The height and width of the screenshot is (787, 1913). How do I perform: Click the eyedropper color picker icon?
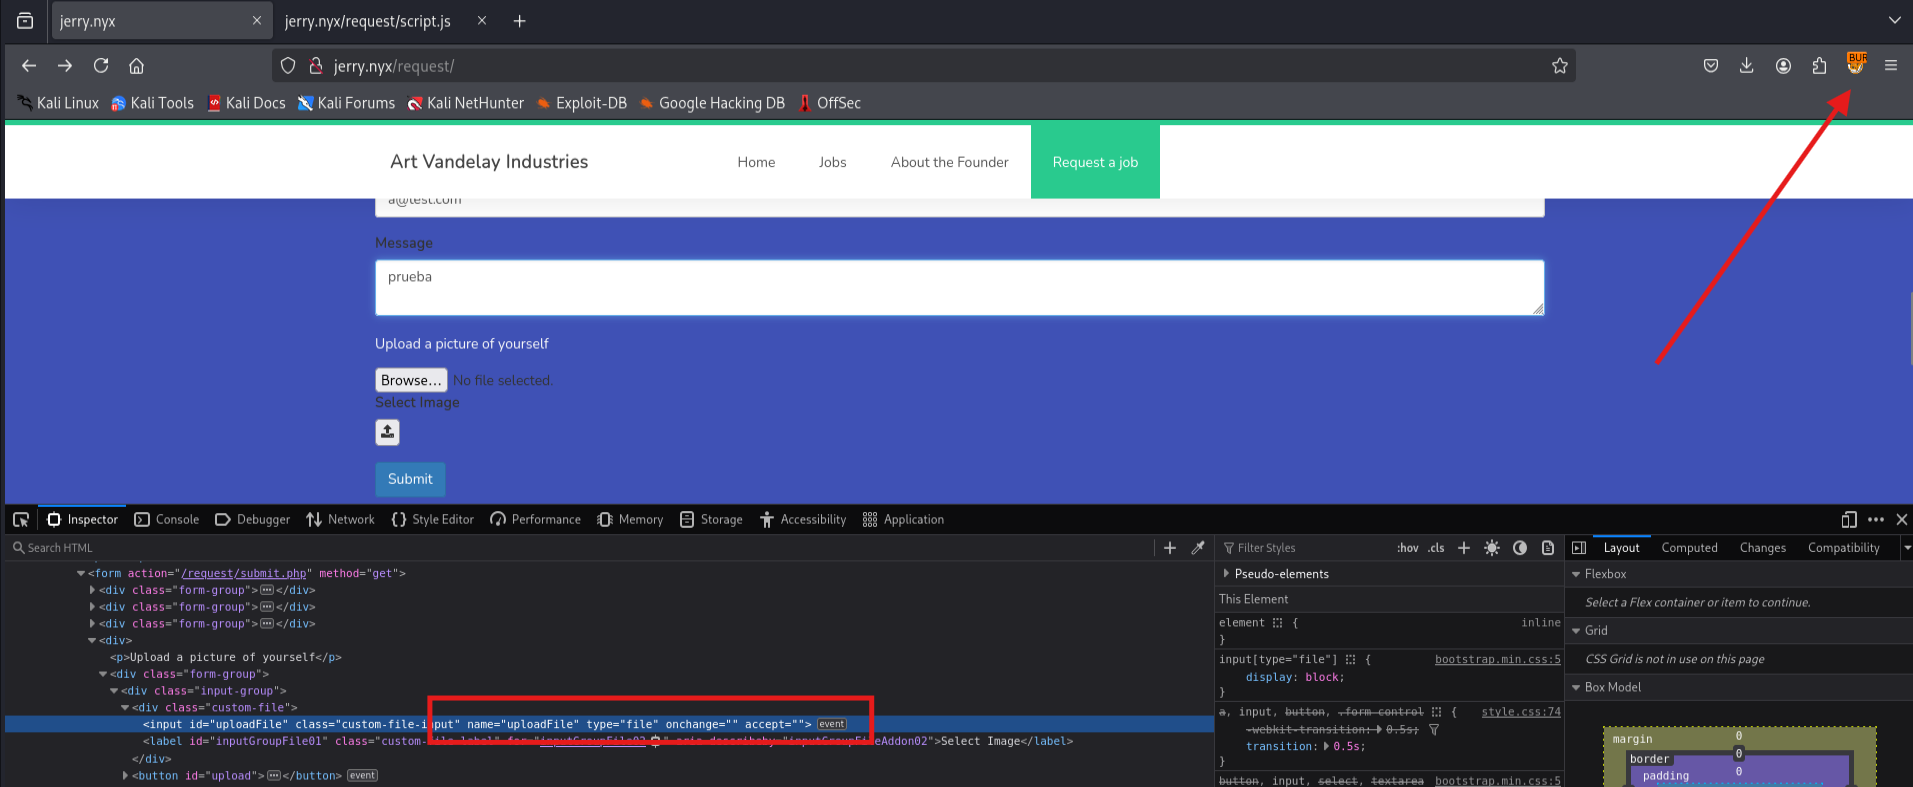[1198, 548]
